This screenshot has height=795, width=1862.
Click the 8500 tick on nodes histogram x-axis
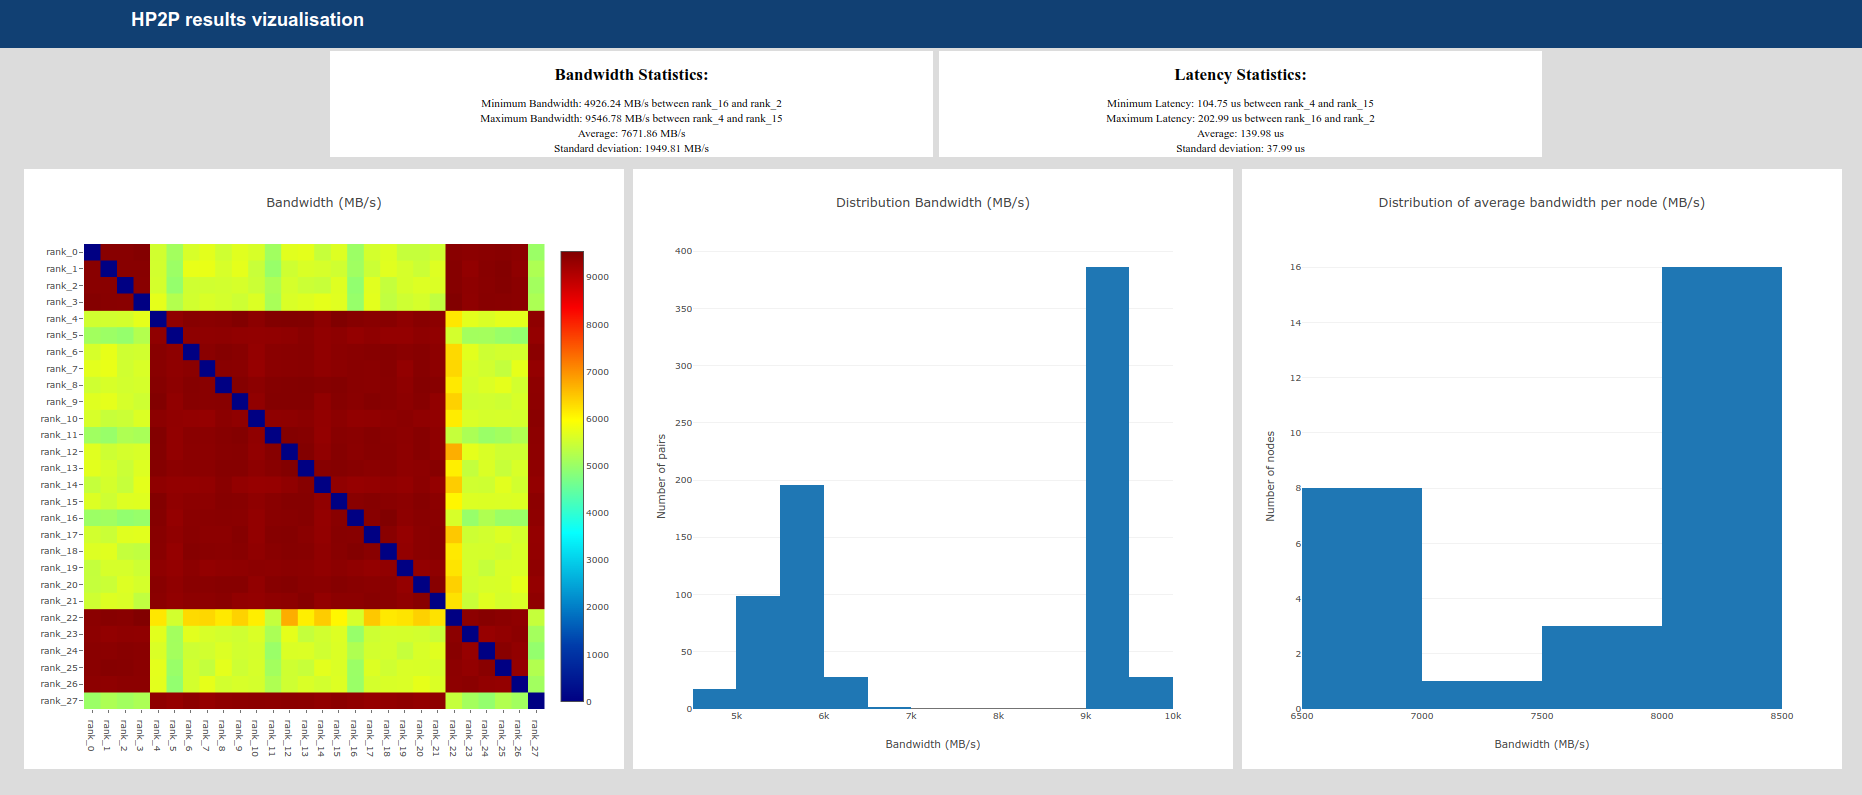1782,716
